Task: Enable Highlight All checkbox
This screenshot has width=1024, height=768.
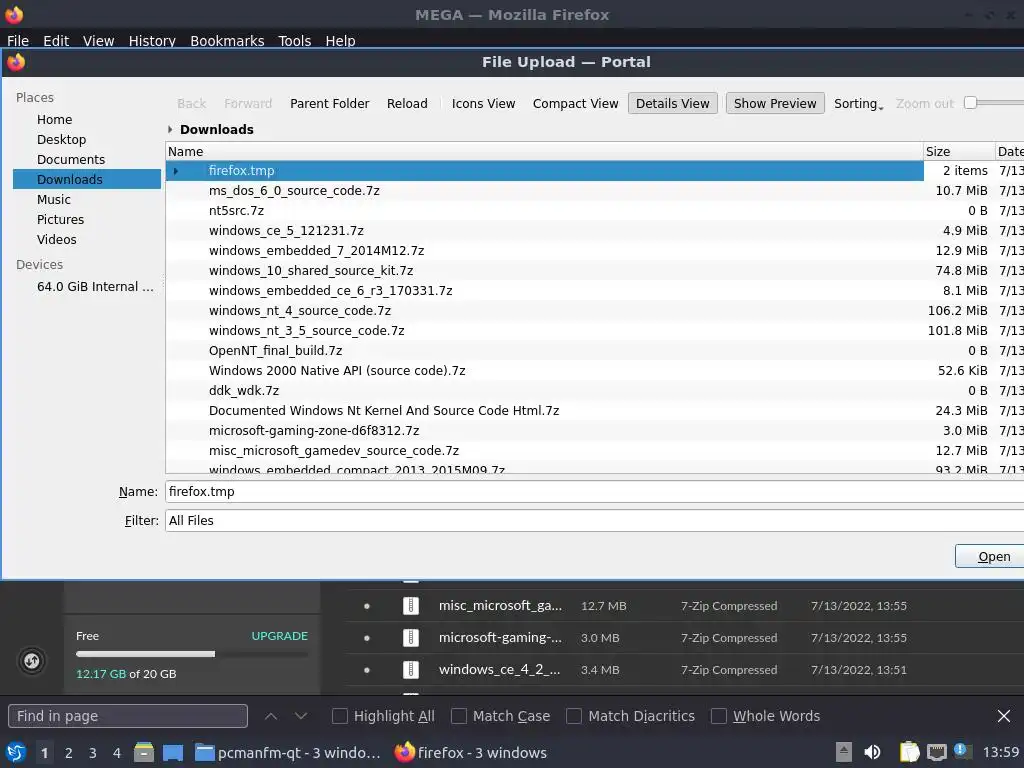Action: (x=340, y=716)
